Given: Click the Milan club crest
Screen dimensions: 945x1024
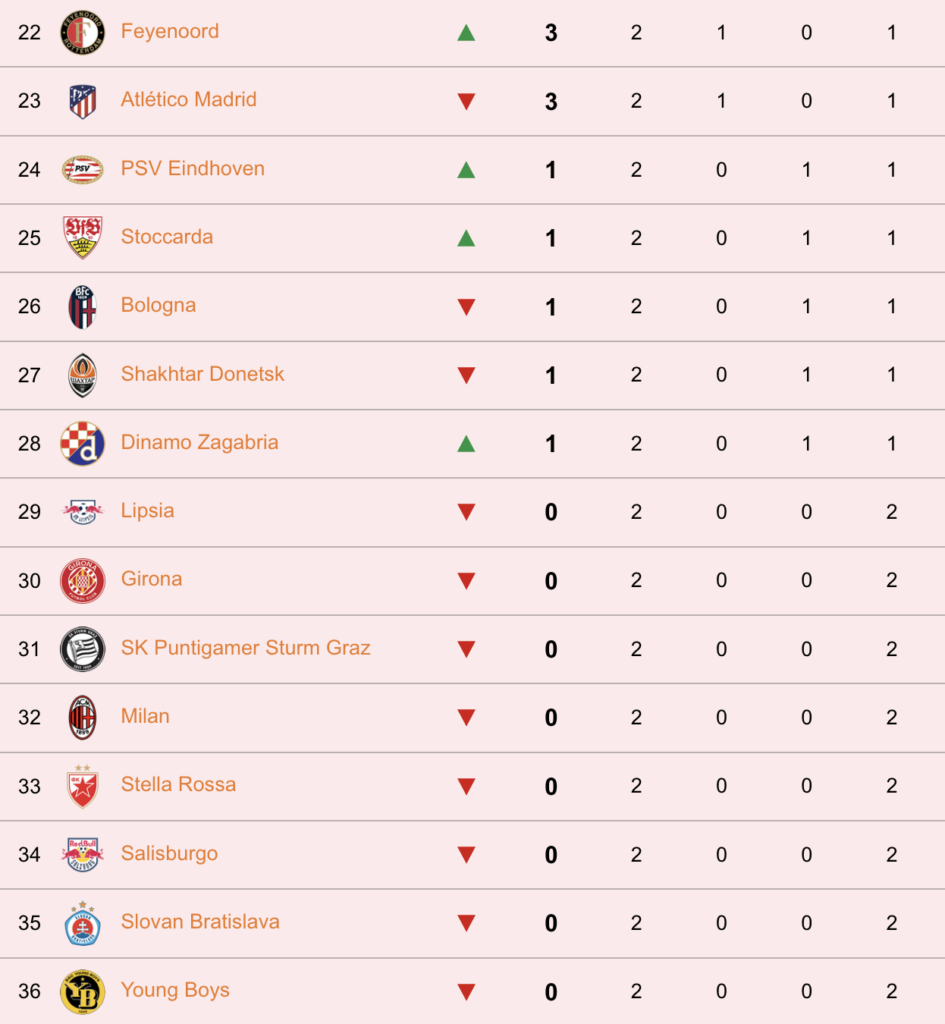Looking at the screenshot, I should tap(82, 717).
